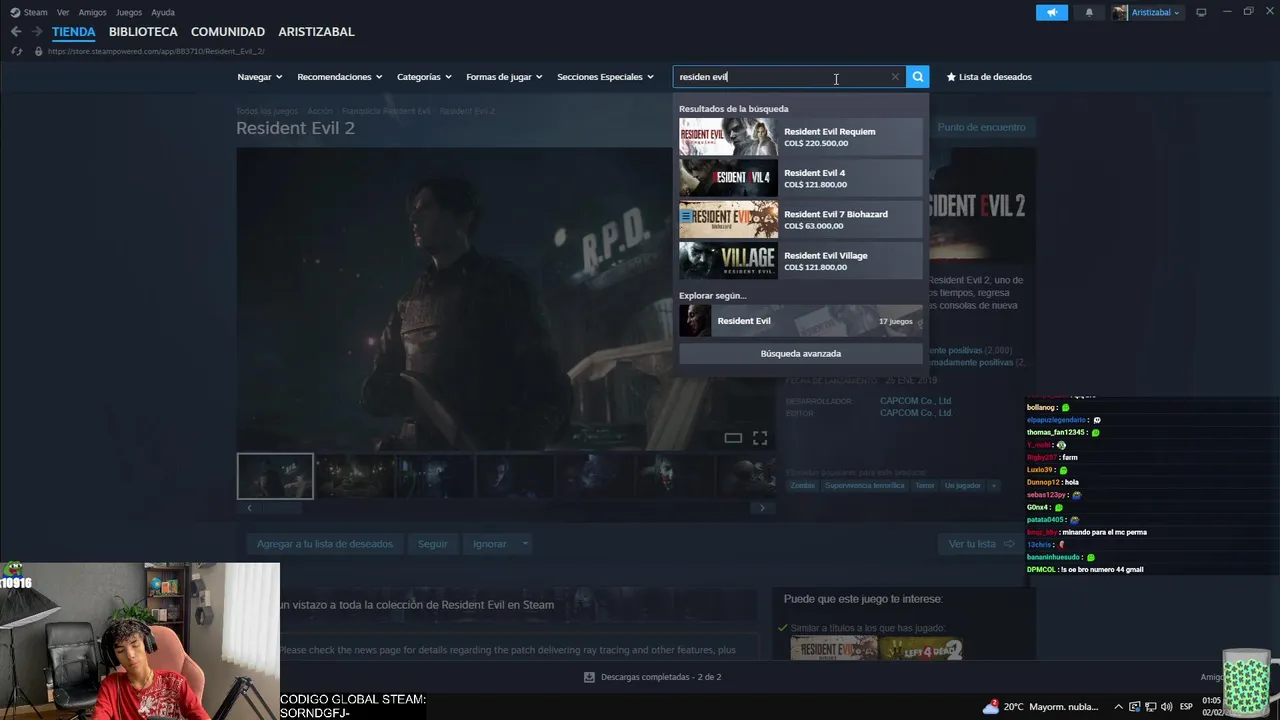Enter fullscreen on the media player

pyautogui.click(x=760, y=438)
